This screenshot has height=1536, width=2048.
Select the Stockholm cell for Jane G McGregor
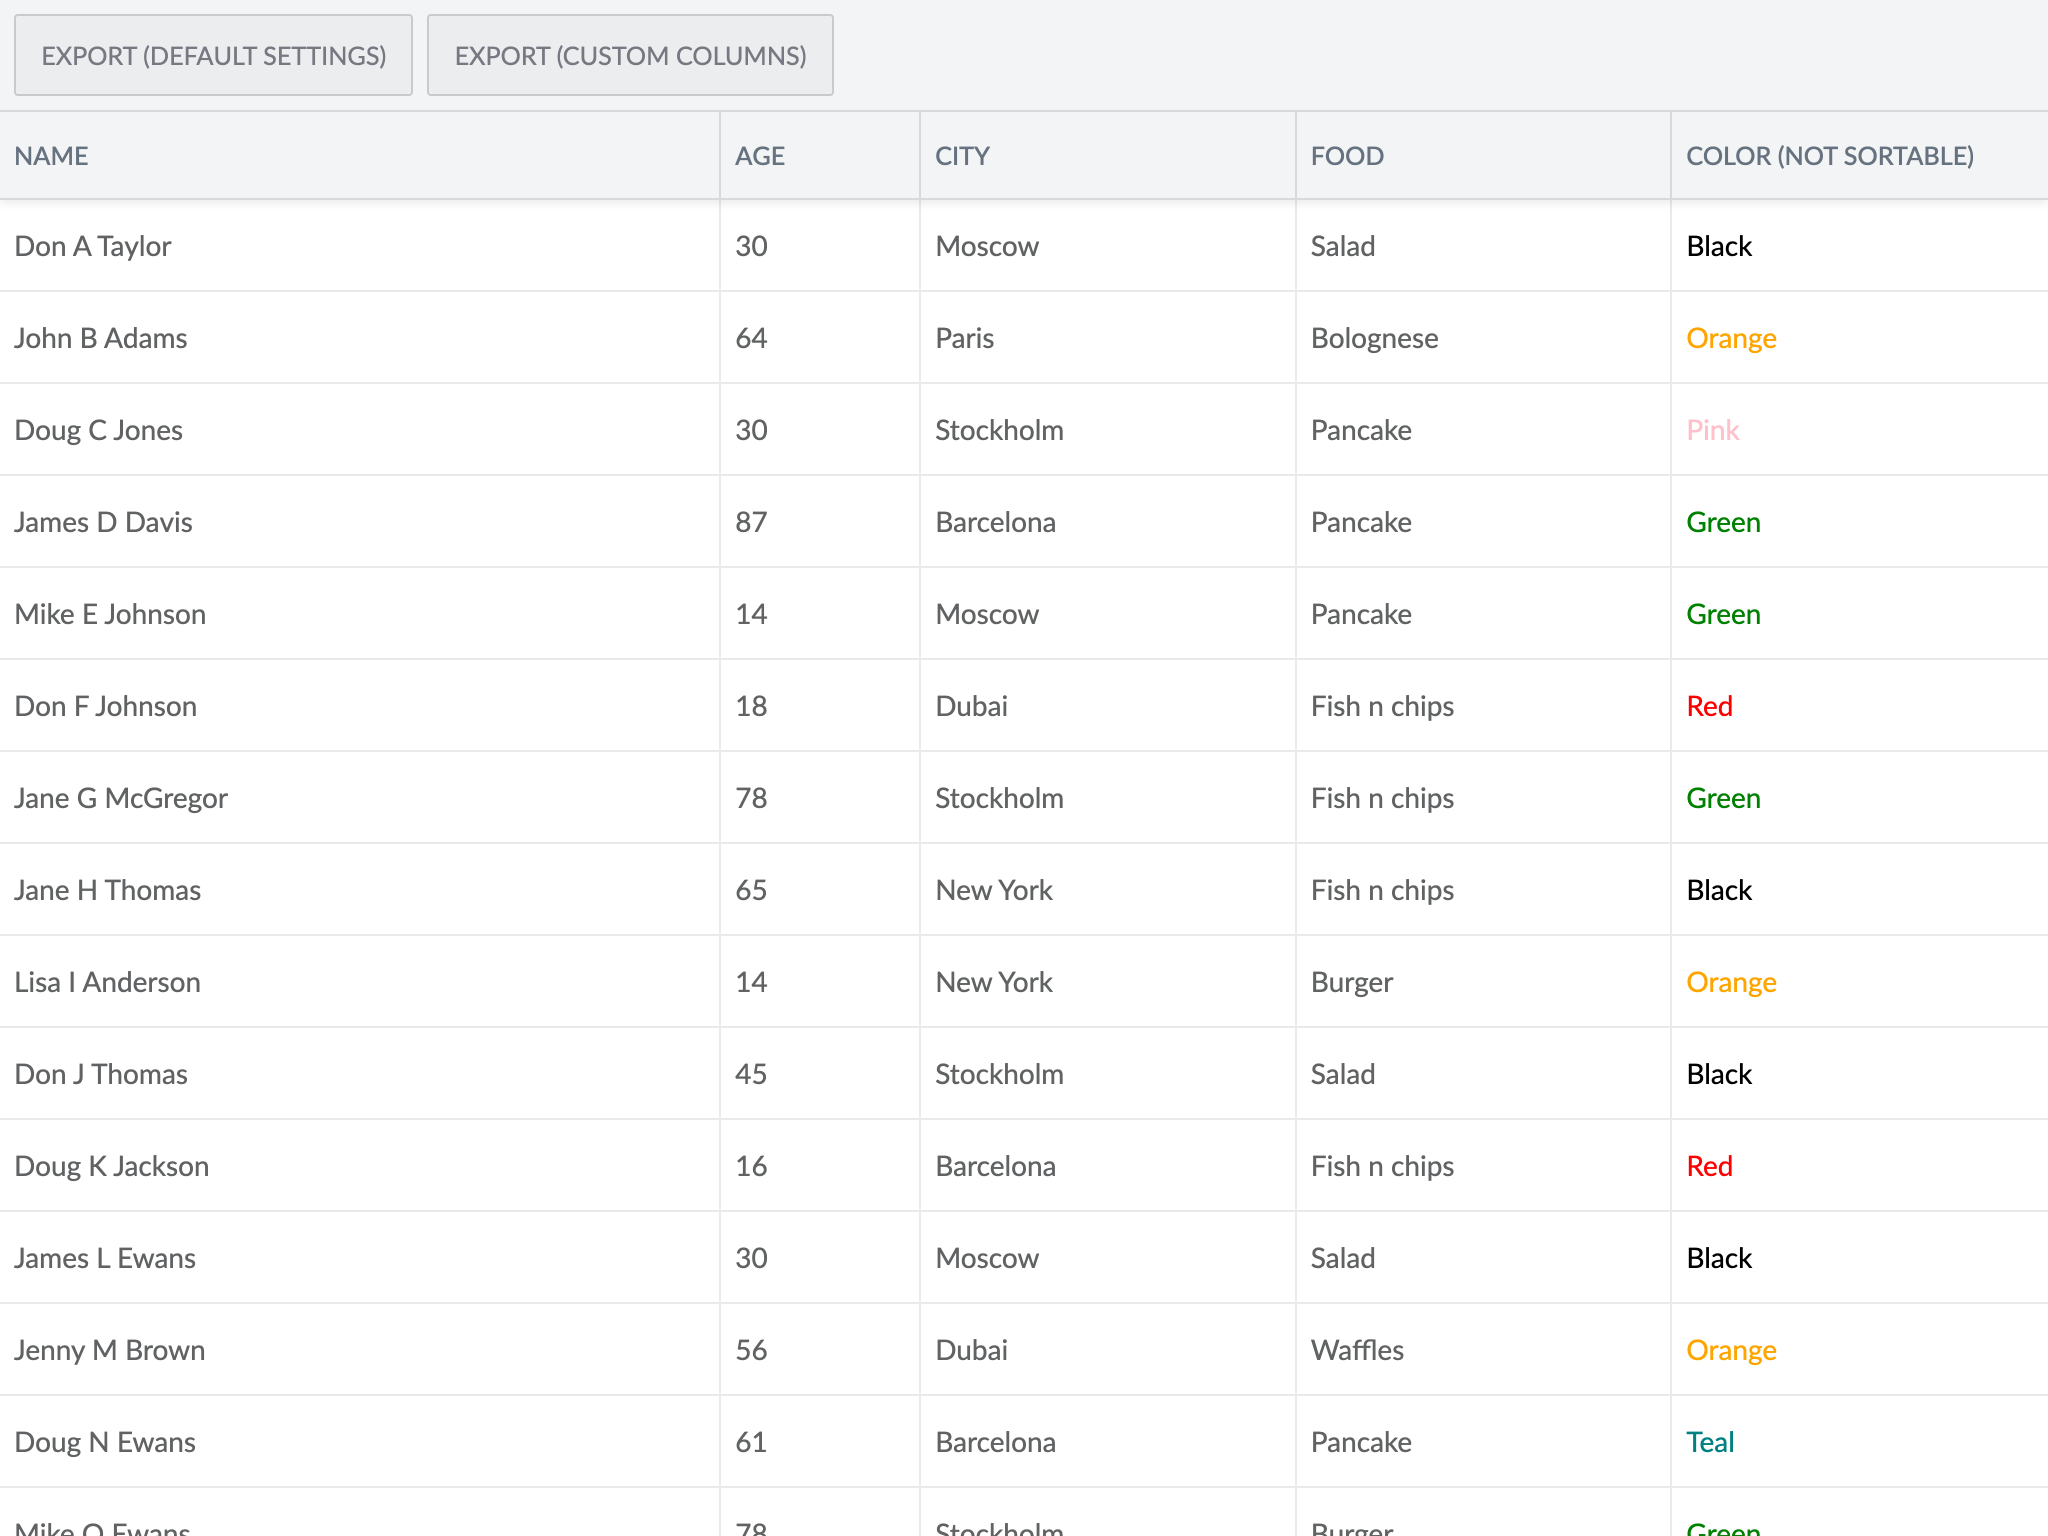pyautogui.click(x=999, y=798)
